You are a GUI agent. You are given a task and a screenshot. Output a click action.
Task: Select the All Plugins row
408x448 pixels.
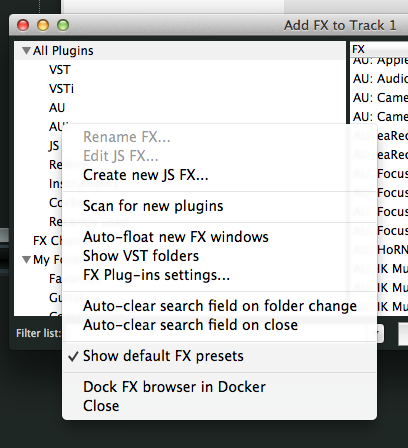coord(180,51)
